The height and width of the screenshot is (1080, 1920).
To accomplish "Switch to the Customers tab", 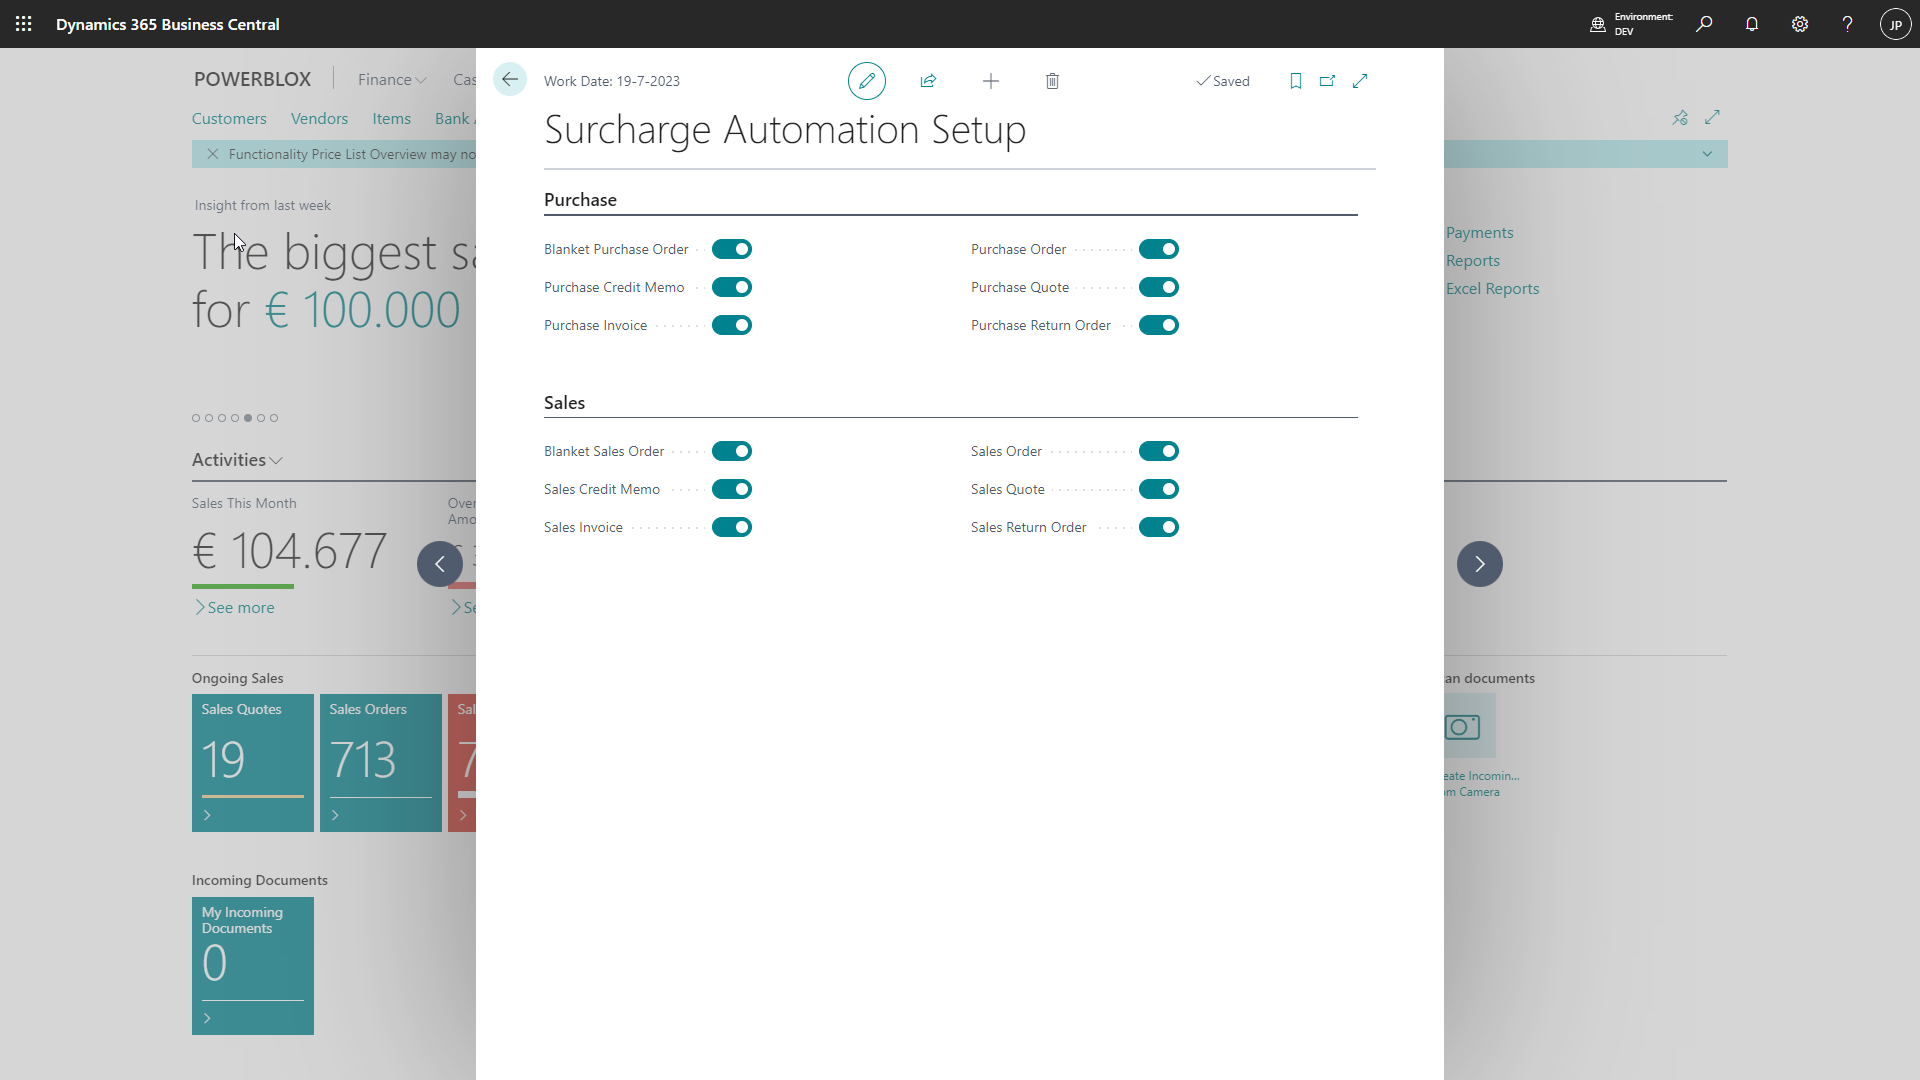I will pos(229,118).
